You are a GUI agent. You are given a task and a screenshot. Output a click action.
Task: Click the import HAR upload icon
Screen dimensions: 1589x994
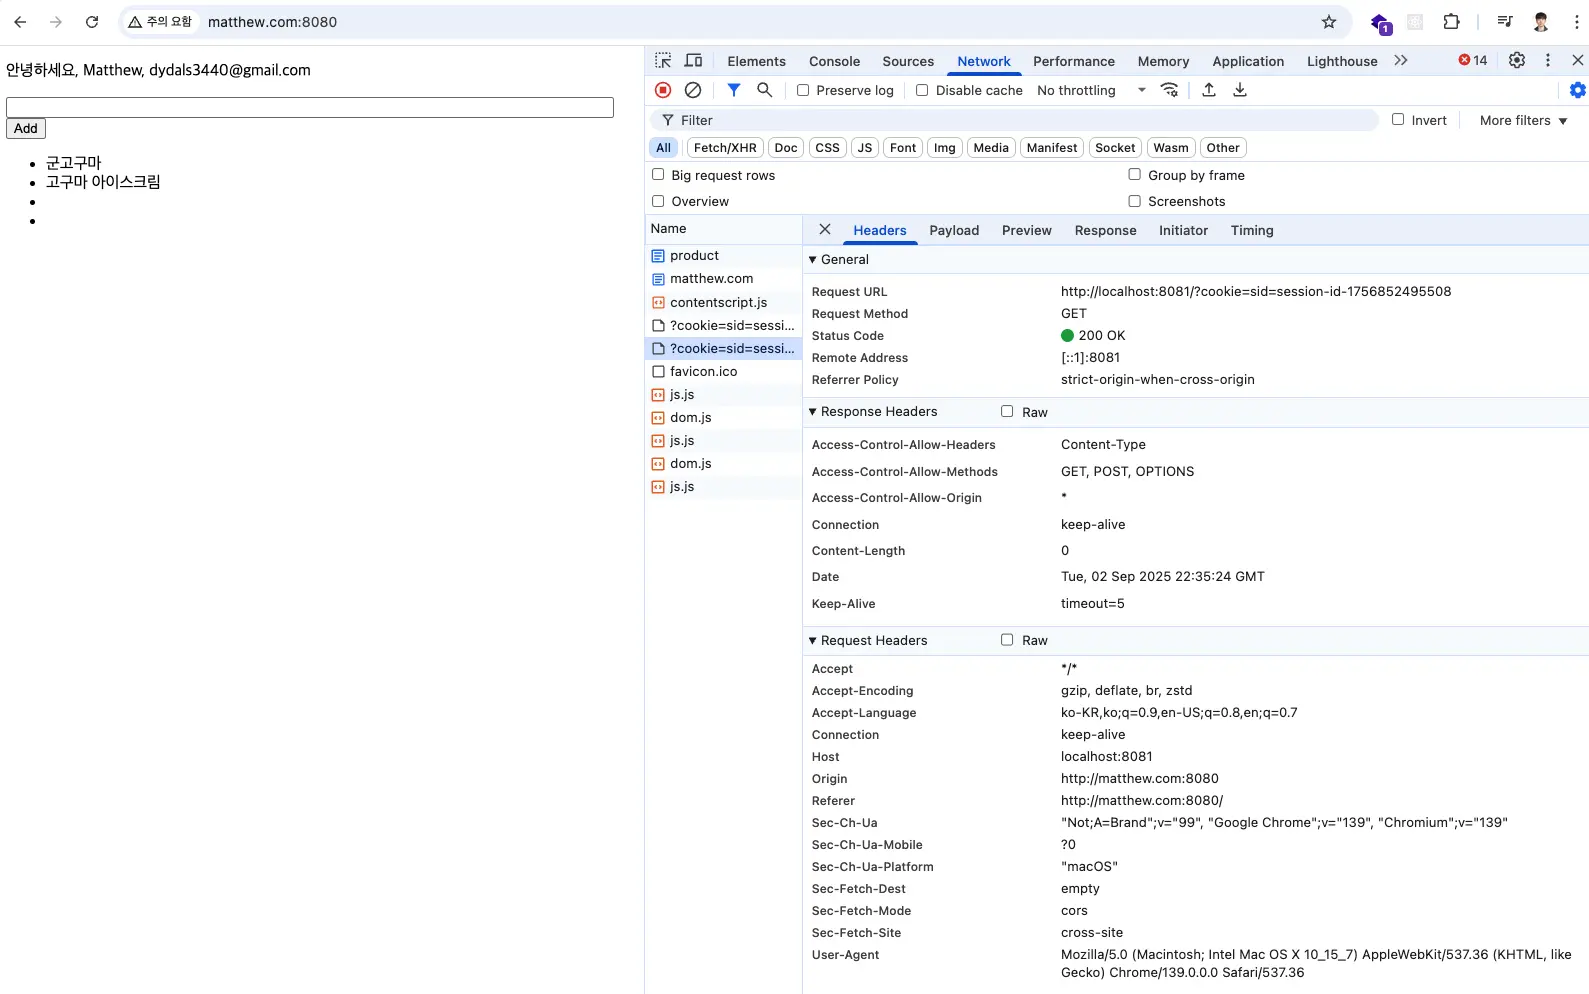[1209, 90]
